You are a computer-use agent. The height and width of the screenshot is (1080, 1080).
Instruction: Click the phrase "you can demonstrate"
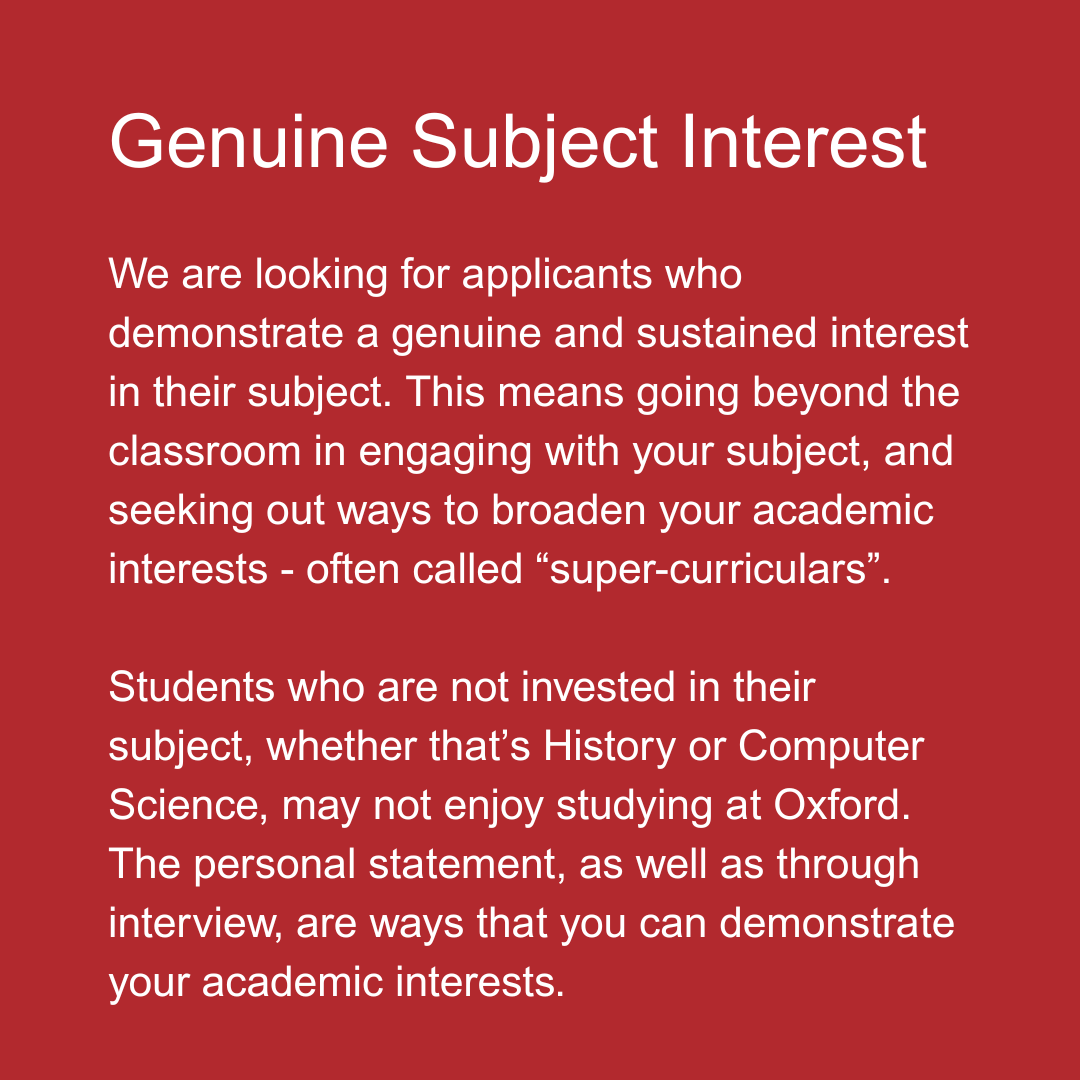tap(757, 923)
